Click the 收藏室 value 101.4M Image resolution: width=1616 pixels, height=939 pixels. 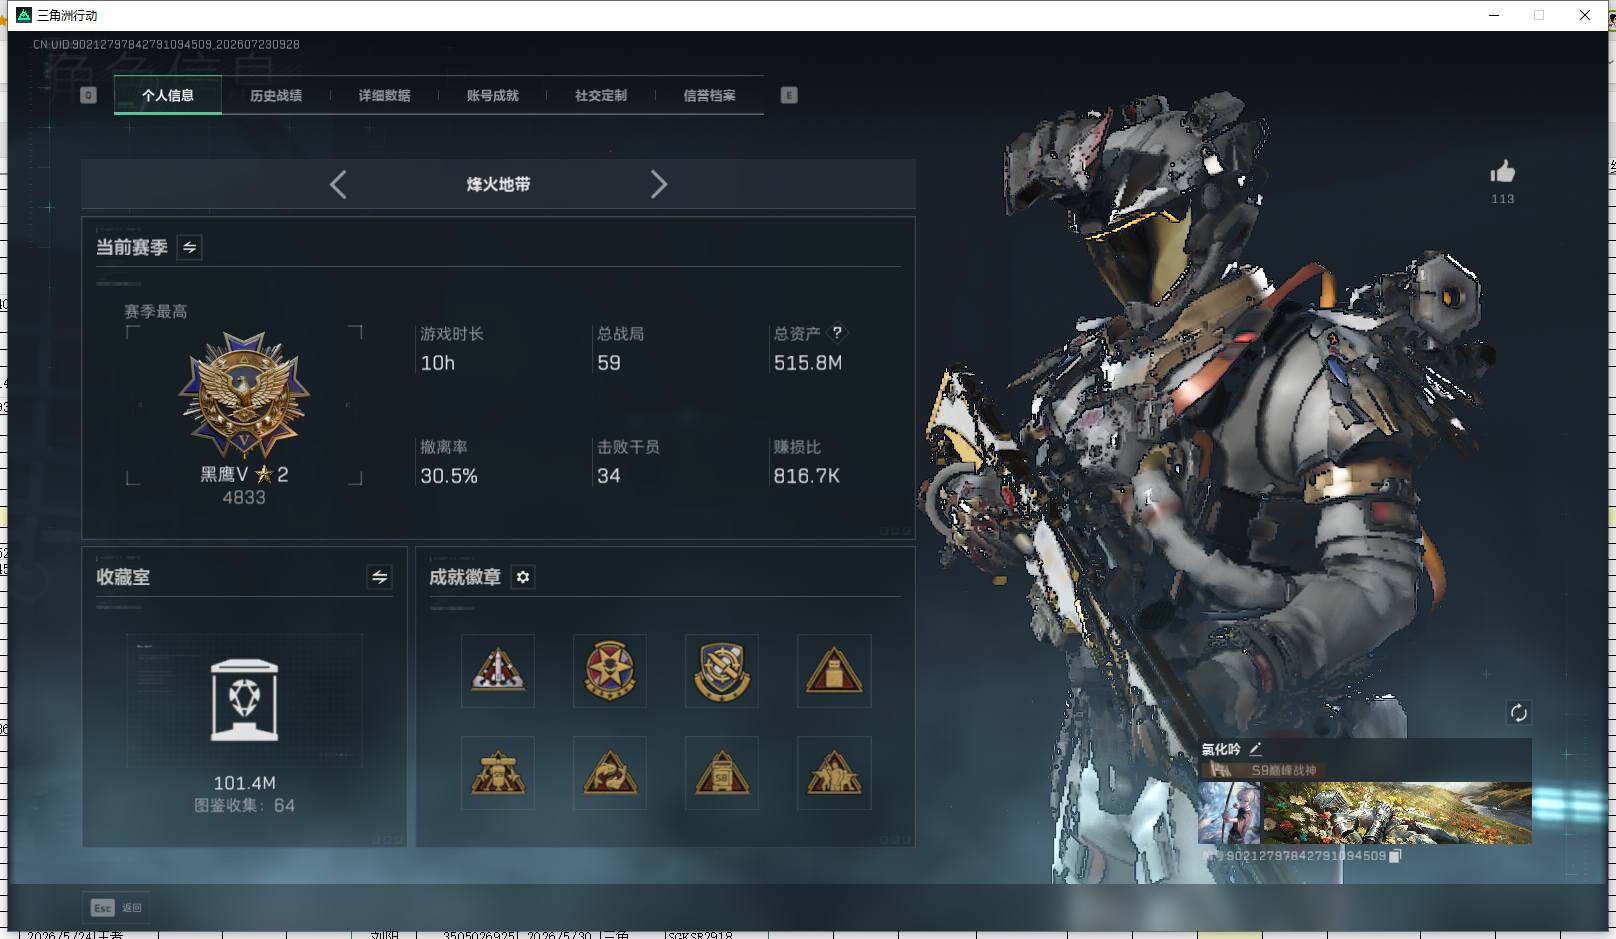pos(244,783)
